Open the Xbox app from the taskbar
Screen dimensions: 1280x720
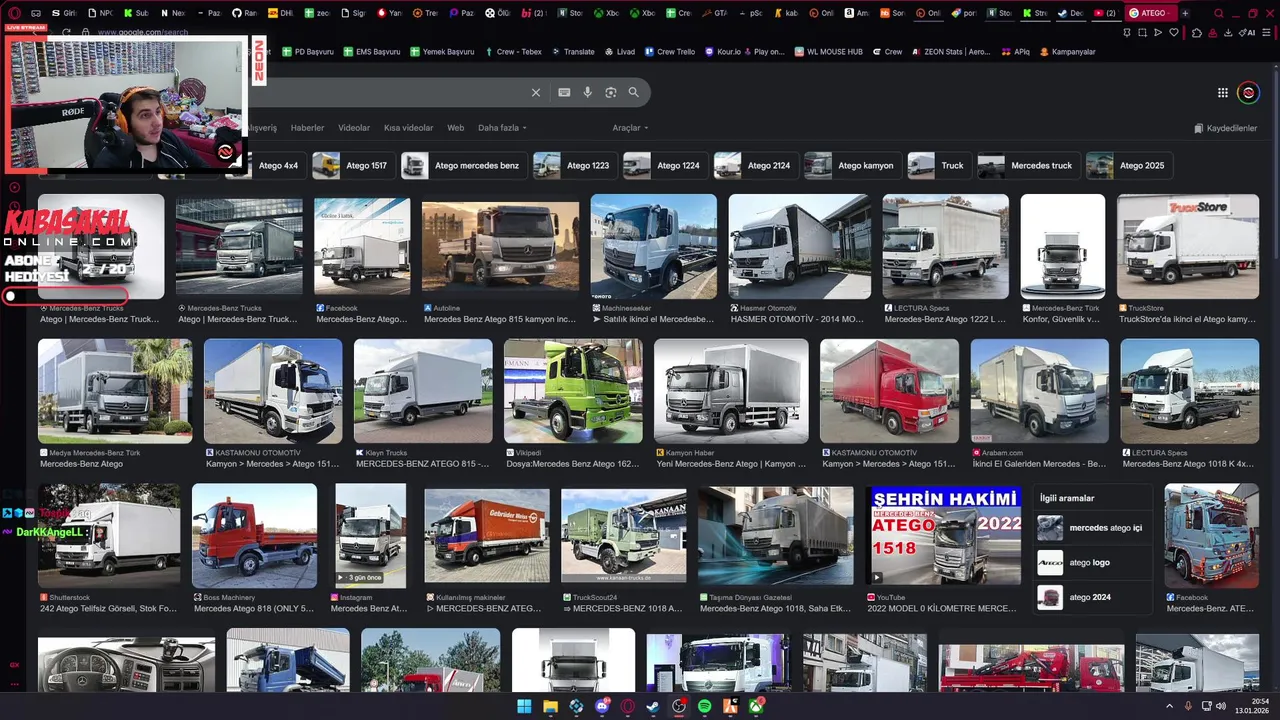pos(757,706)
